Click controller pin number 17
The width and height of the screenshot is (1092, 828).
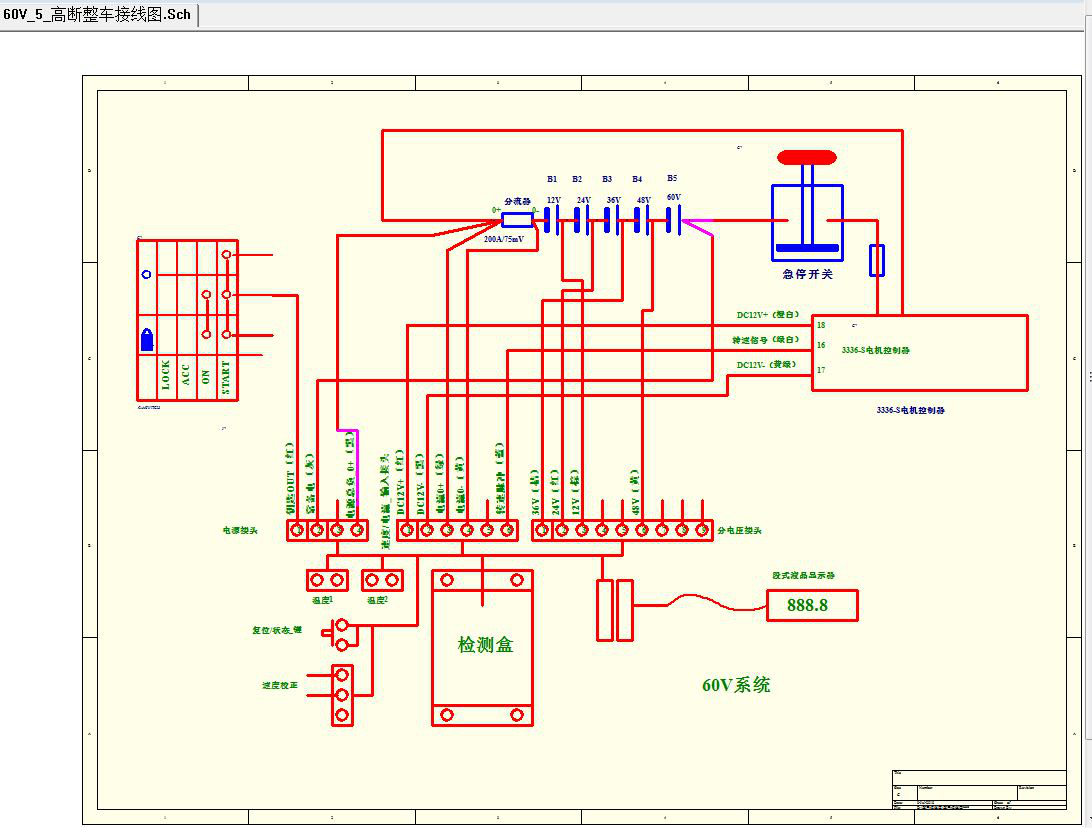821,370
